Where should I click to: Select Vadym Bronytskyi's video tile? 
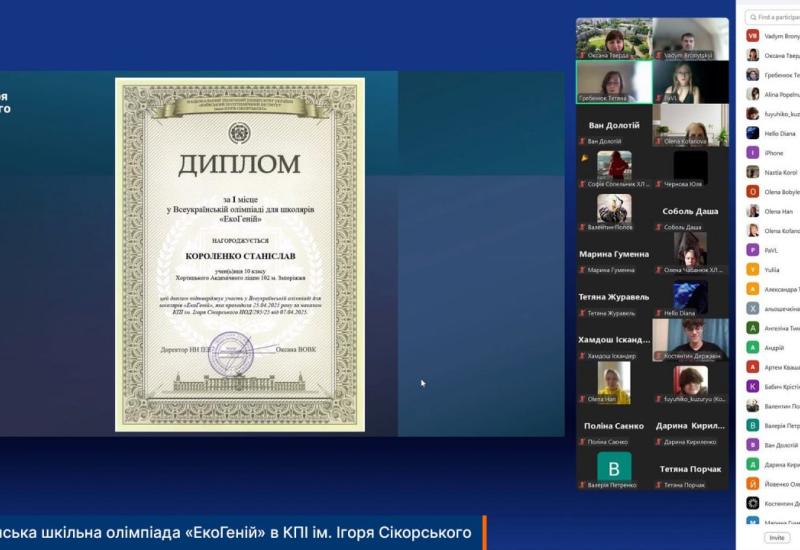point(691,39)
